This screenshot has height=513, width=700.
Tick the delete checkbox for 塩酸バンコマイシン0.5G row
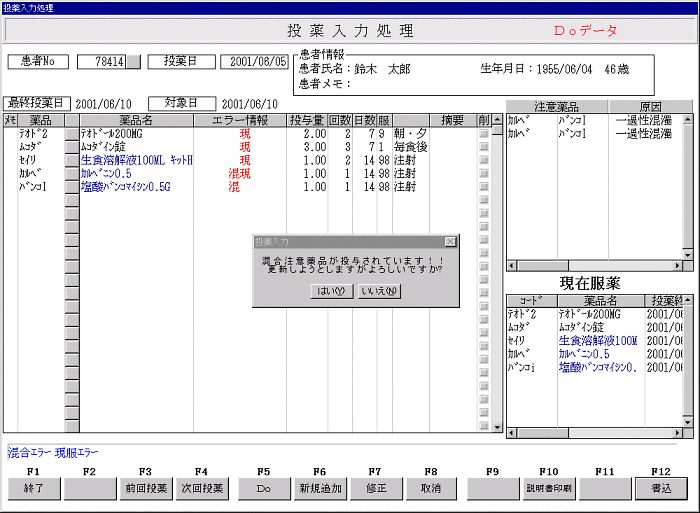484,187
